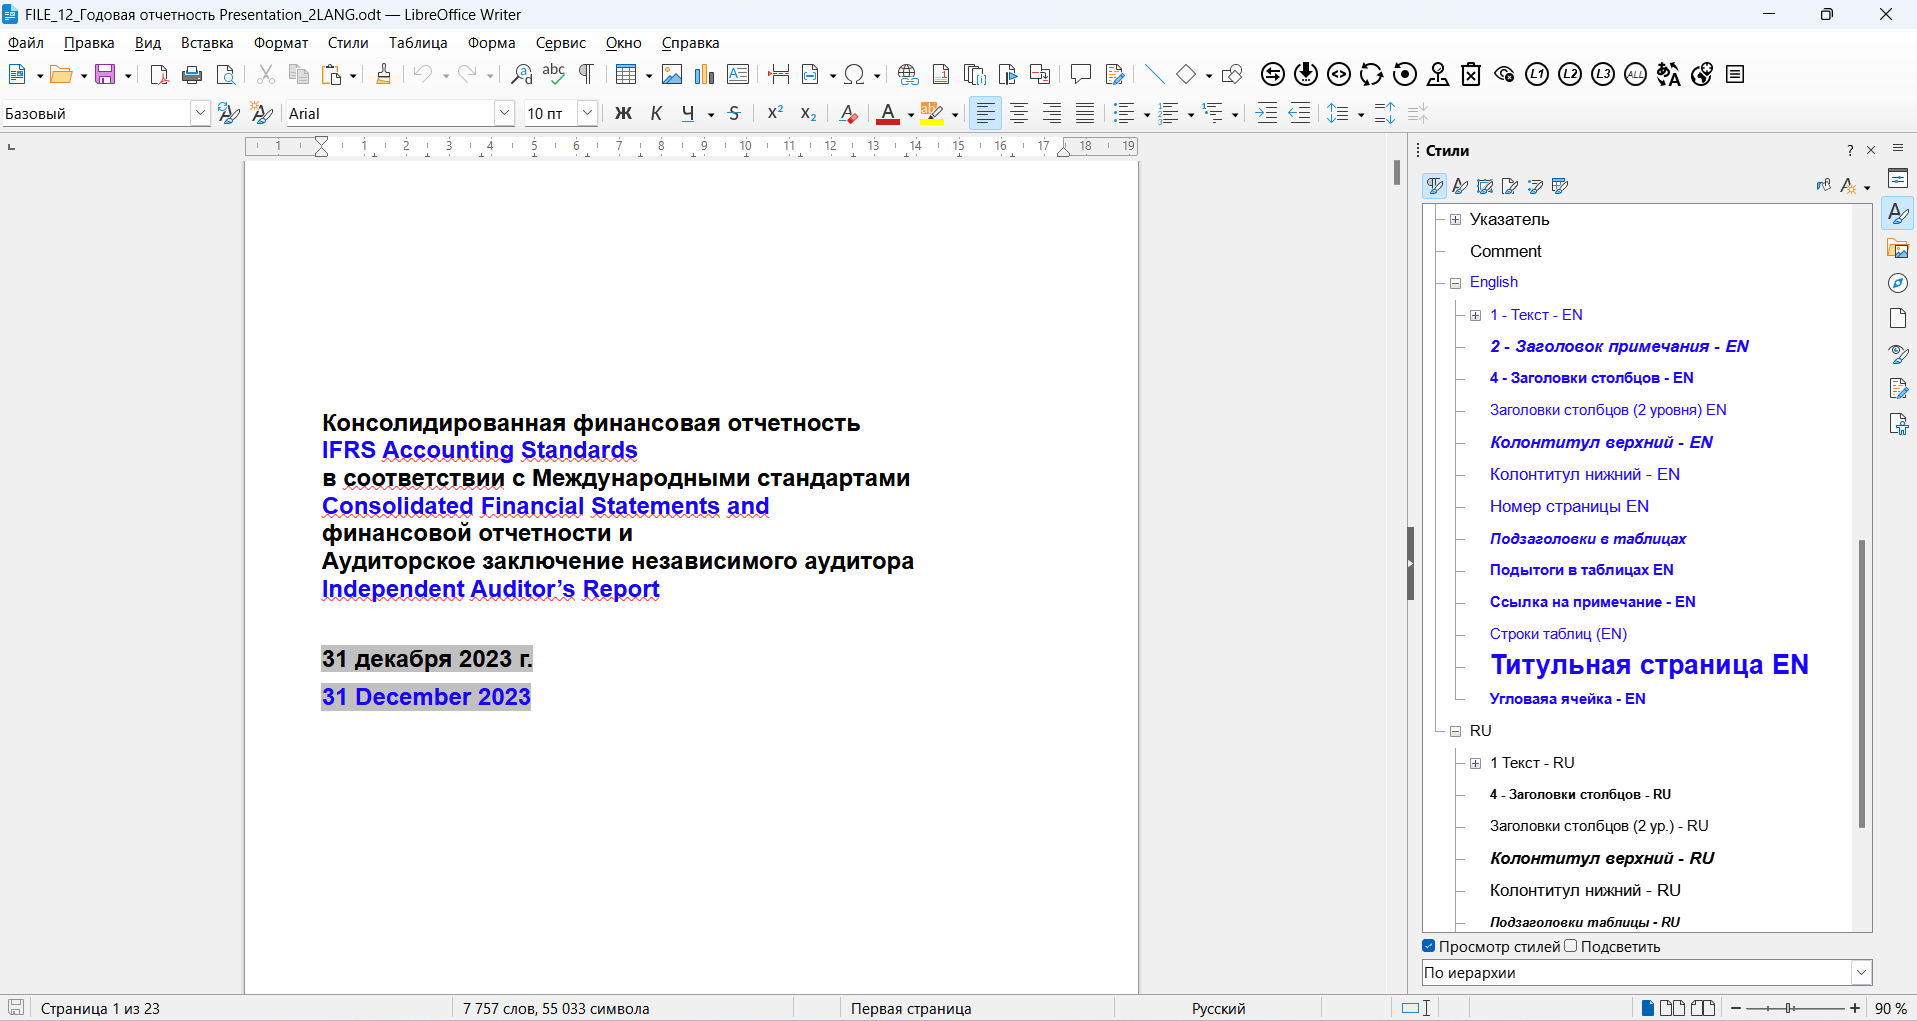
Task: Select the Титульная страница EN style
Action: (1649, 665)
